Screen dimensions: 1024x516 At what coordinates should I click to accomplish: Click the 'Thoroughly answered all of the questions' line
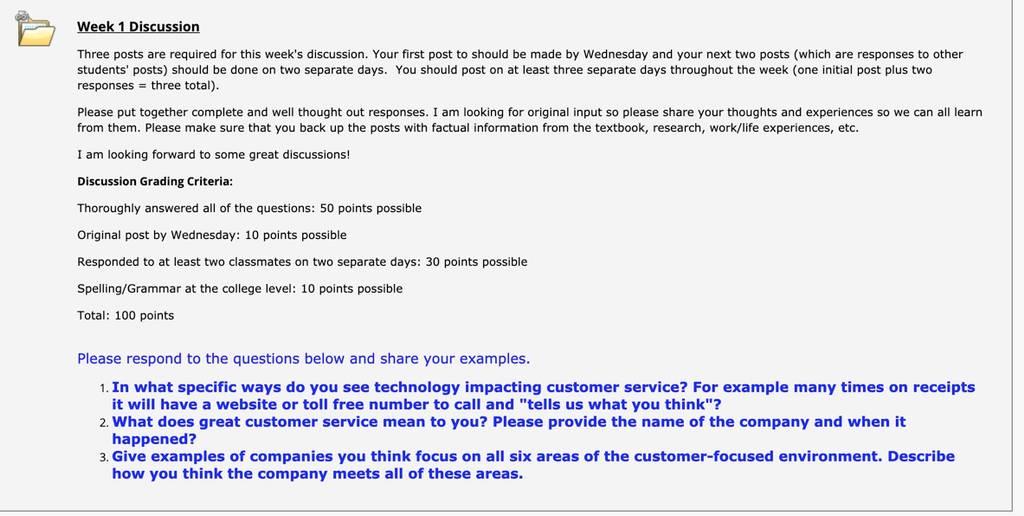point(249,208)
